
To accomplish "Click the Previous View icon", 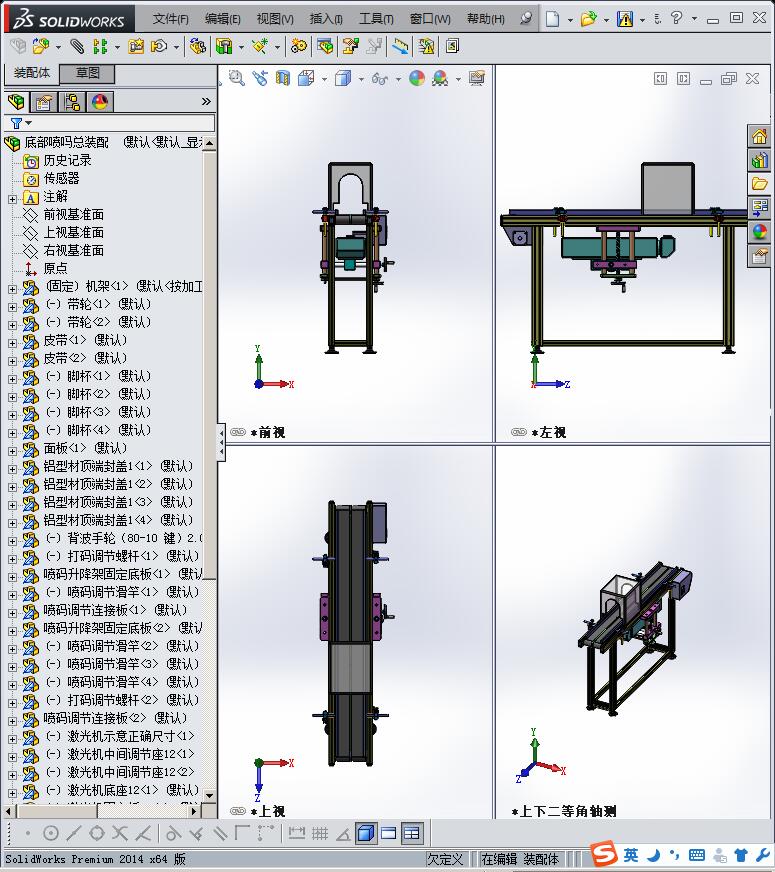I will pyautogui.click(x=260, y=78).
